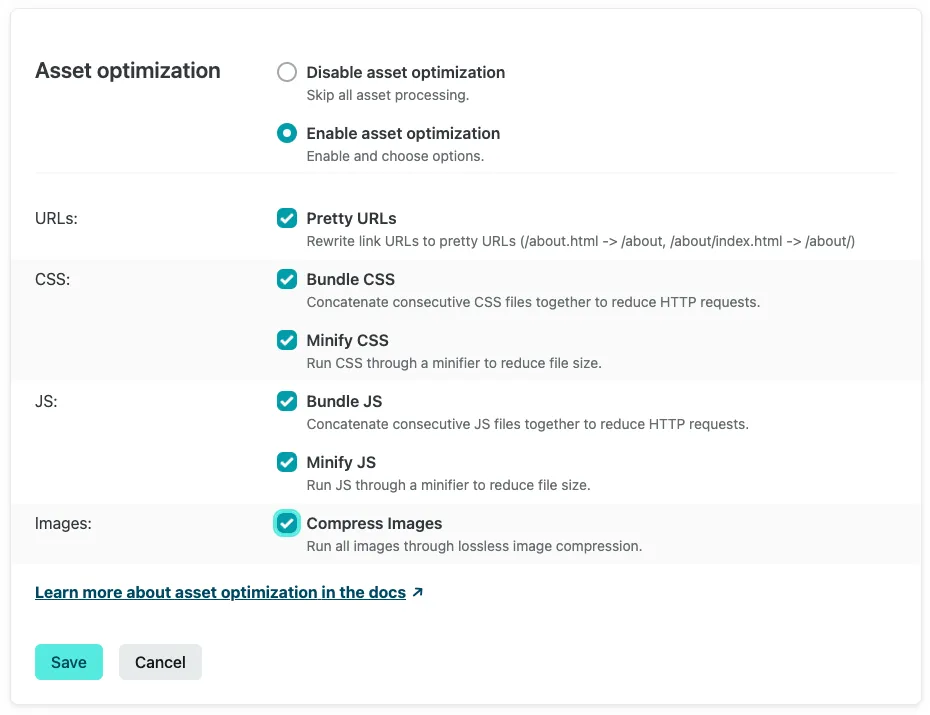Click the 'Skip all asset processing.' description
Viewport: 930px width, 715px height.
pos(388,95)
